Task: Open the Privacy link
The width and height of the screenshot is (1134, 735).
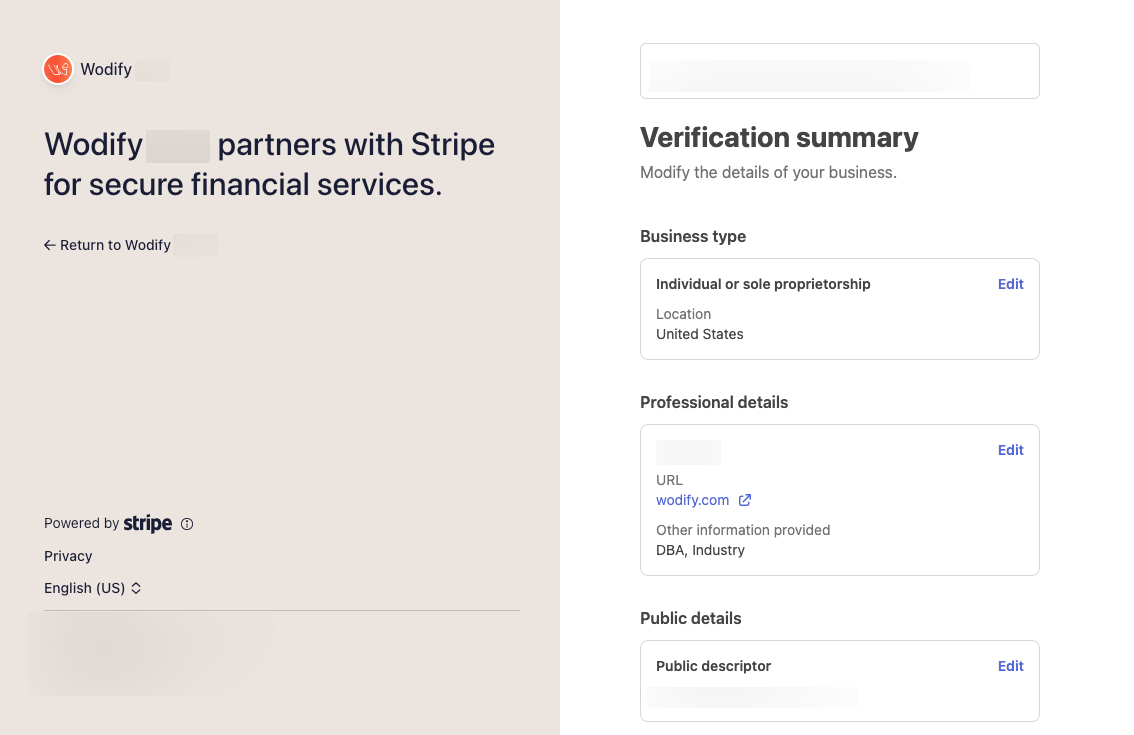Action: click(68, 556)
